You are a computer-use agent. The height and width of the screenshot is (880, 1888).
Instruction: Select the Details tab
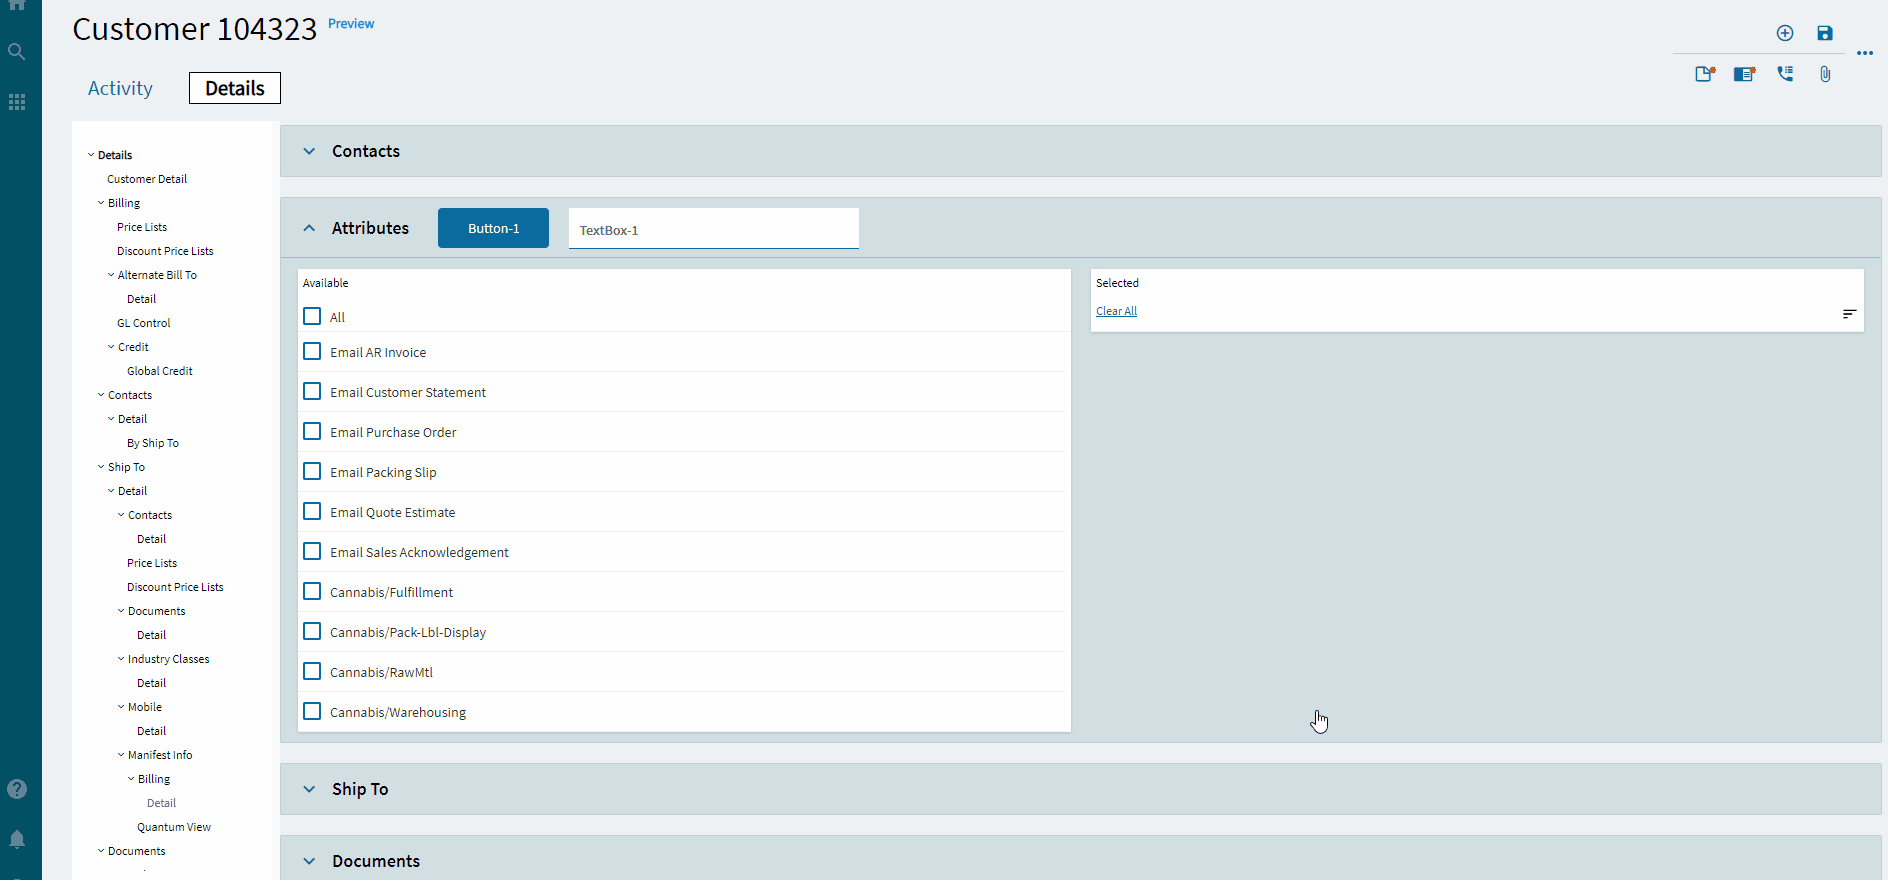coord(235,88)
